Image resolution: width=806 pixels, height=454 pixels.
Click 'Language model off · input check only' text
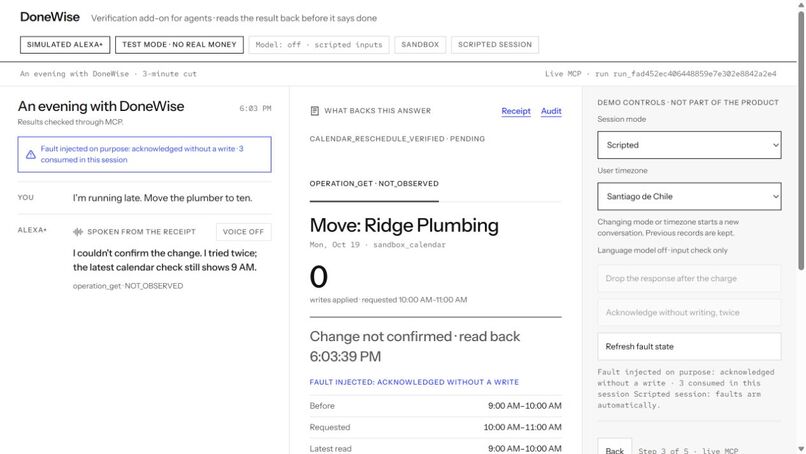[663, 250]
